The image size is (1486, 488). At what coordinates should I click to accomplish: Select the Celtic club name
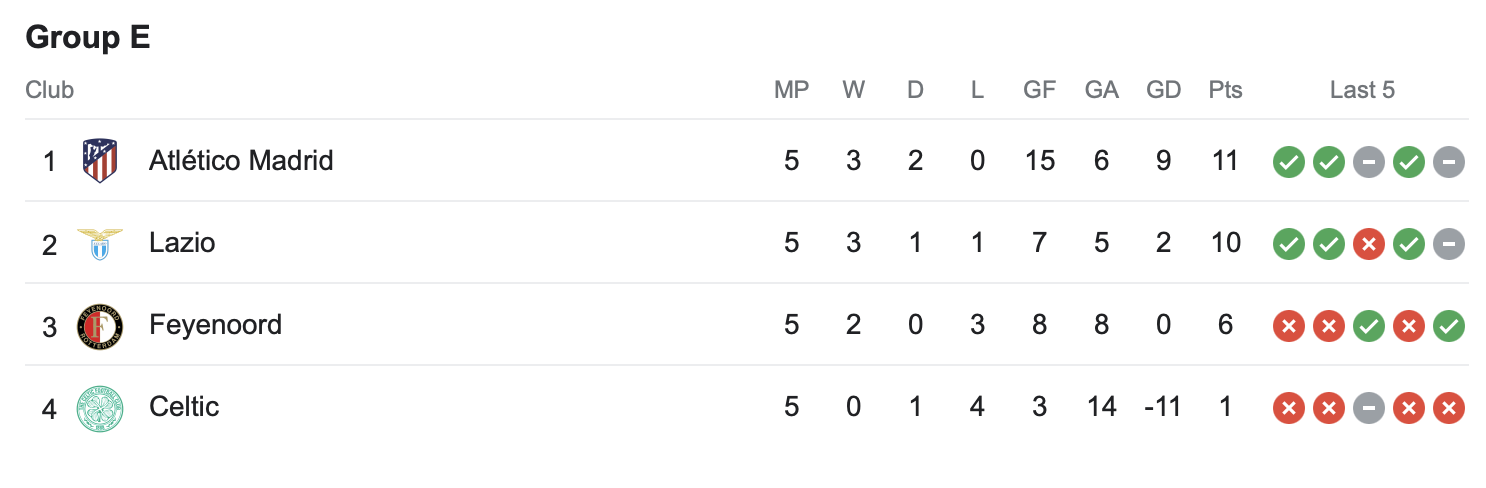coord(184,407)
